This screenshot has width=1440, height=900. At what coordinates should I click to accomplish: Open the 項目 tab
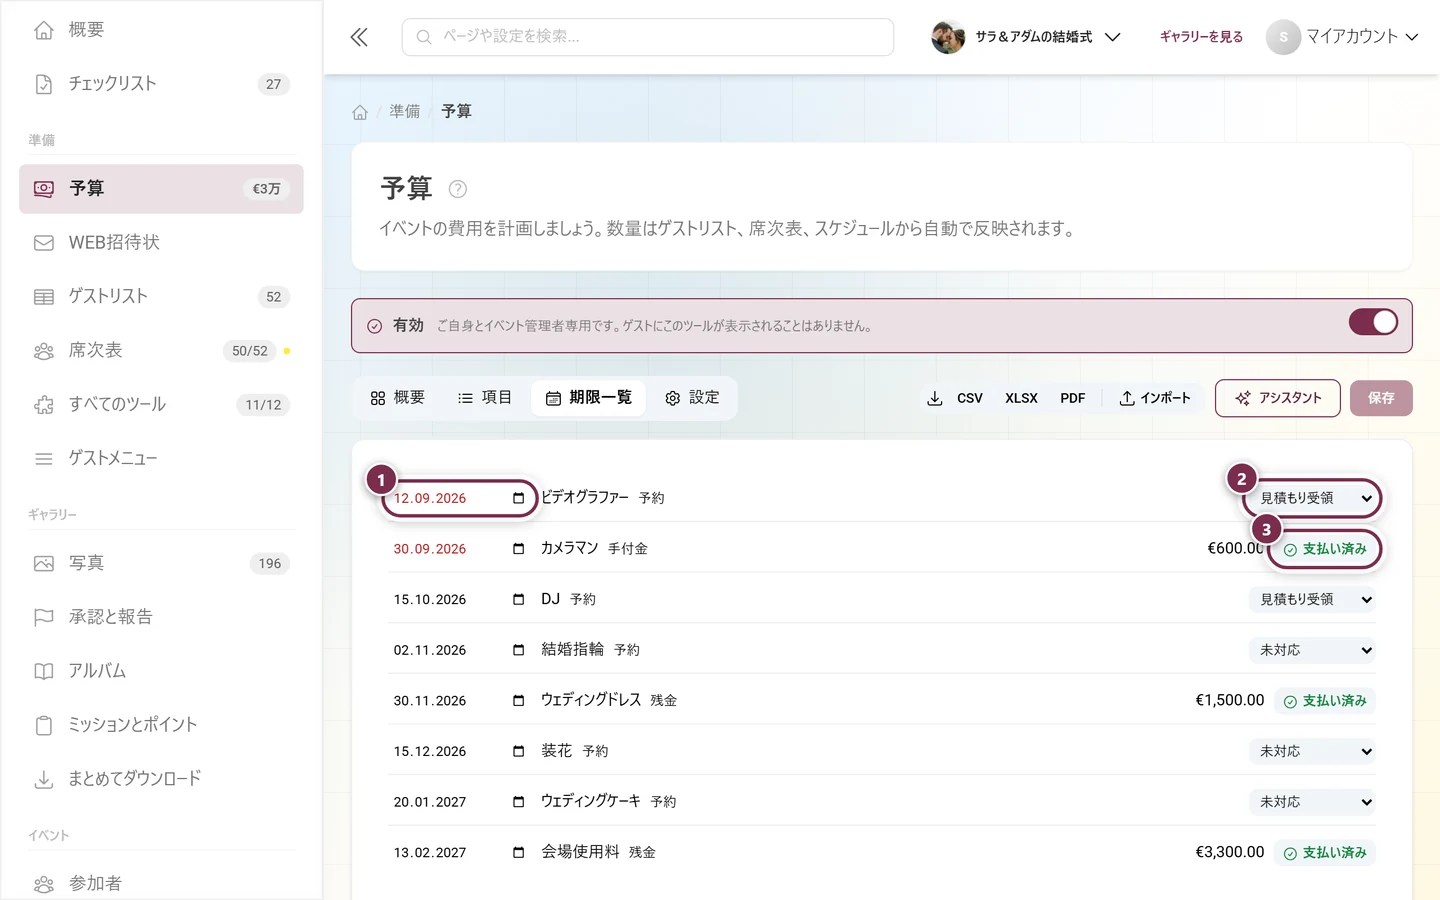[485, 398]
